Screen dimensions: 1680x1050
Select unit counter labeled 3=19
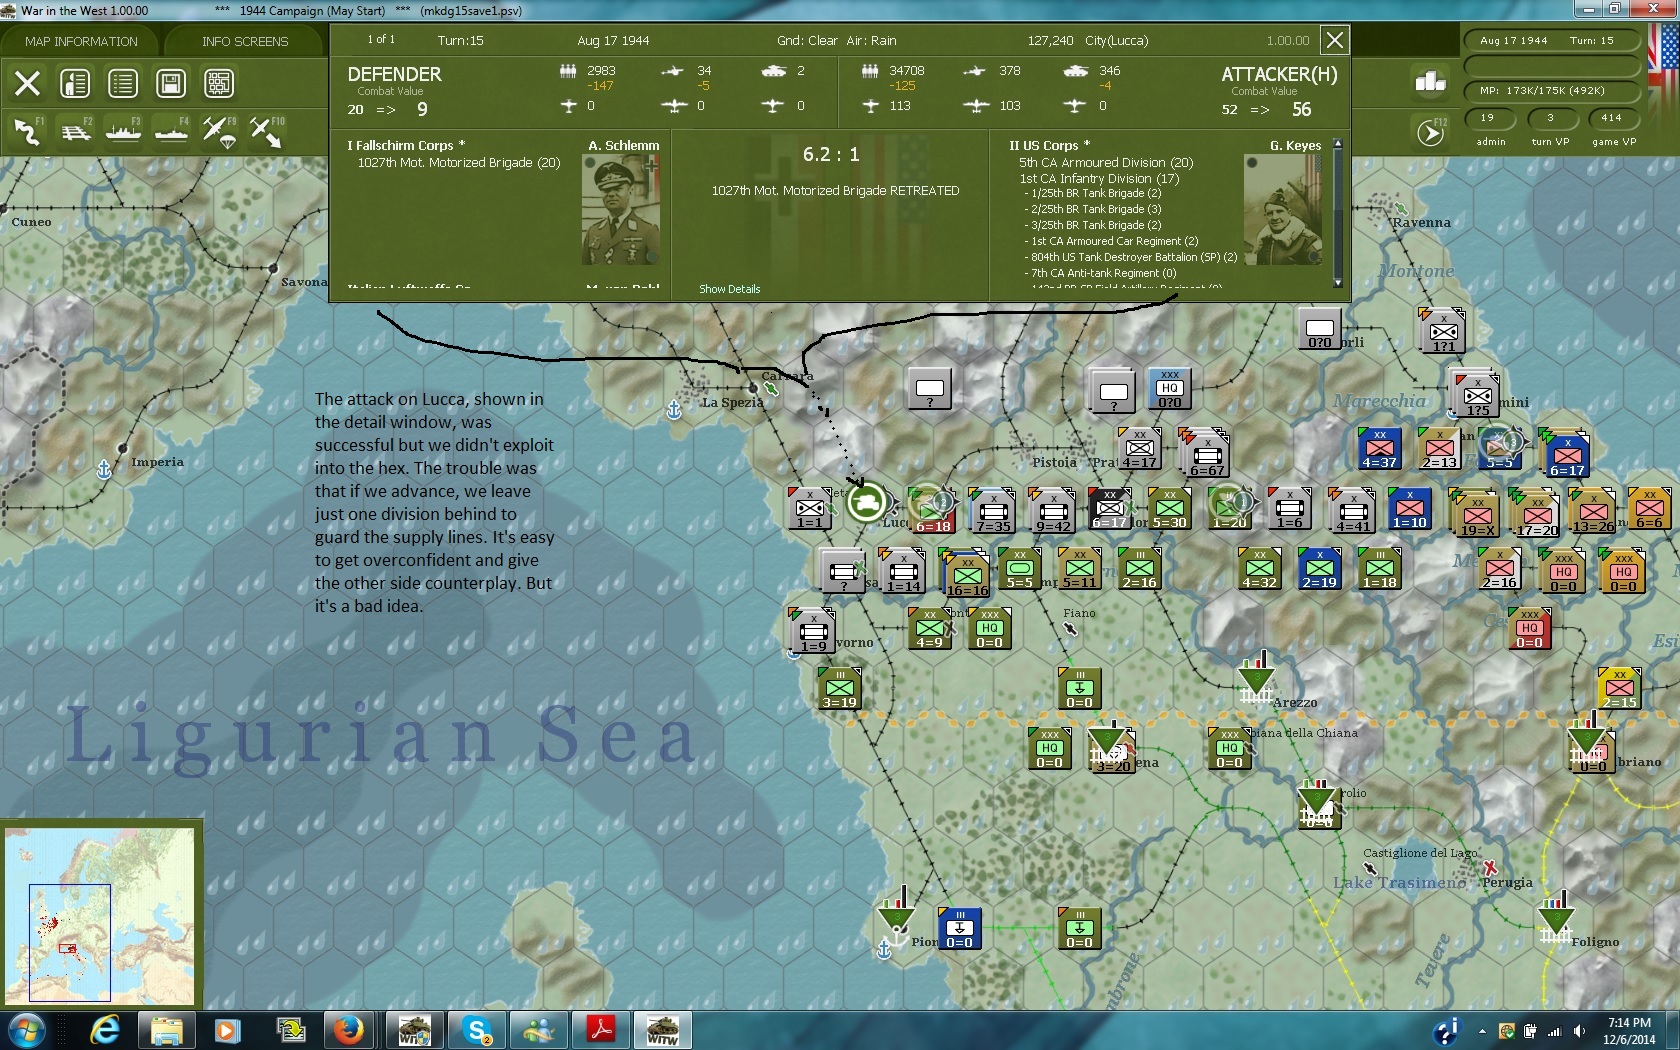pyautogui.click(x=839, y=688)
